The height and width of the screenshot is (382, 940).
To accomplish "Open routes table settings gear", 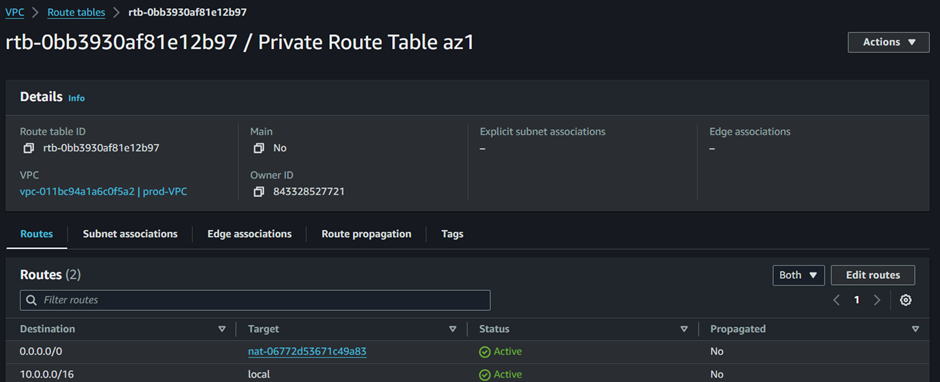I will tap(906, 300).
